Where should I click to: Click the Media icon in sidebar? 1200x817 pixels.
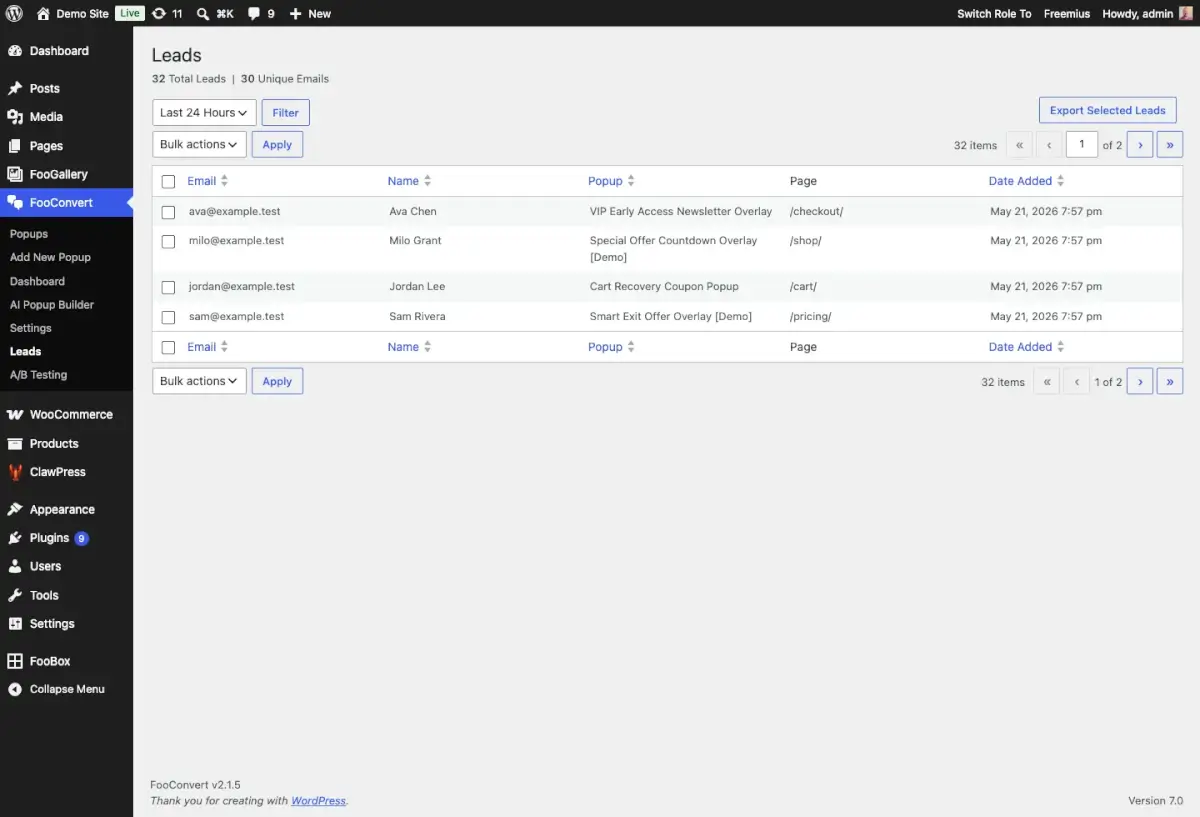(x=15, y=117)
